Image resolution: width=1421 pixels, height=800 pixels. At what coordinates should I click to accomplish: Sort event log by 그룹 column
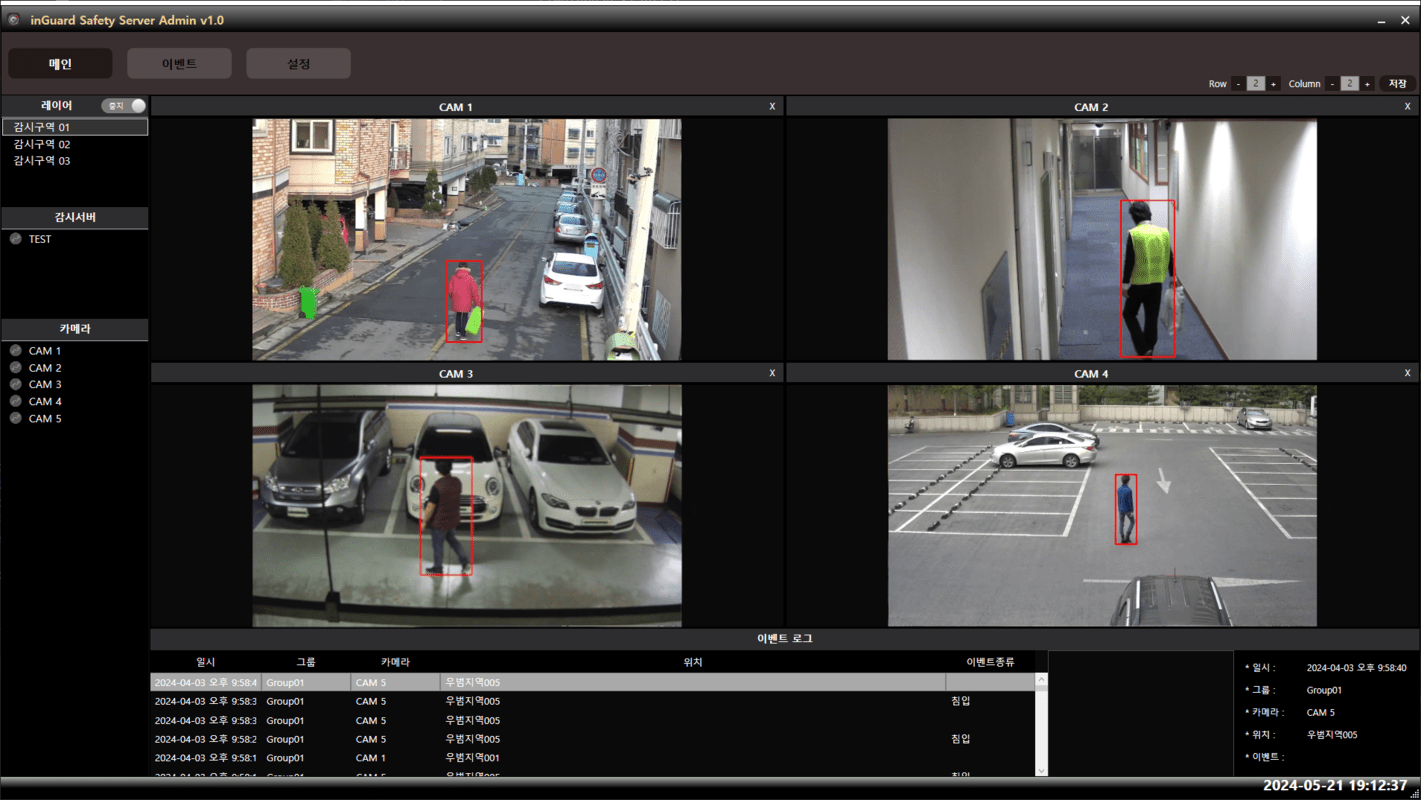[x=306, y=662]
